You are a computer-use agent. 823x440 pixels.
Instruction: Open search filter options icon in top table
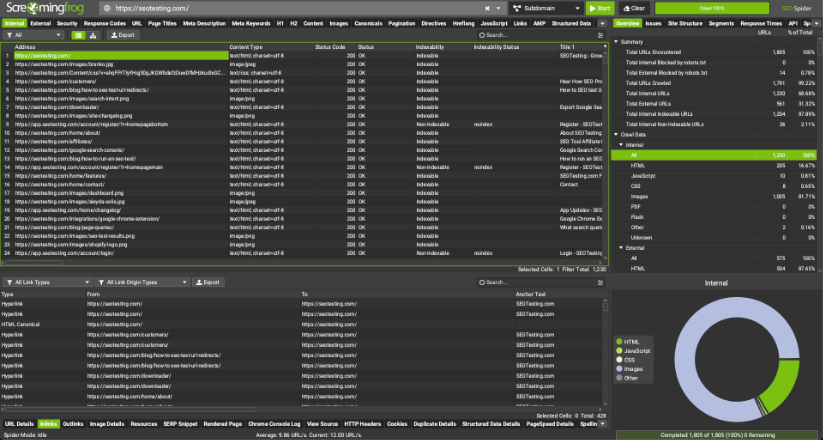(602, 34)
